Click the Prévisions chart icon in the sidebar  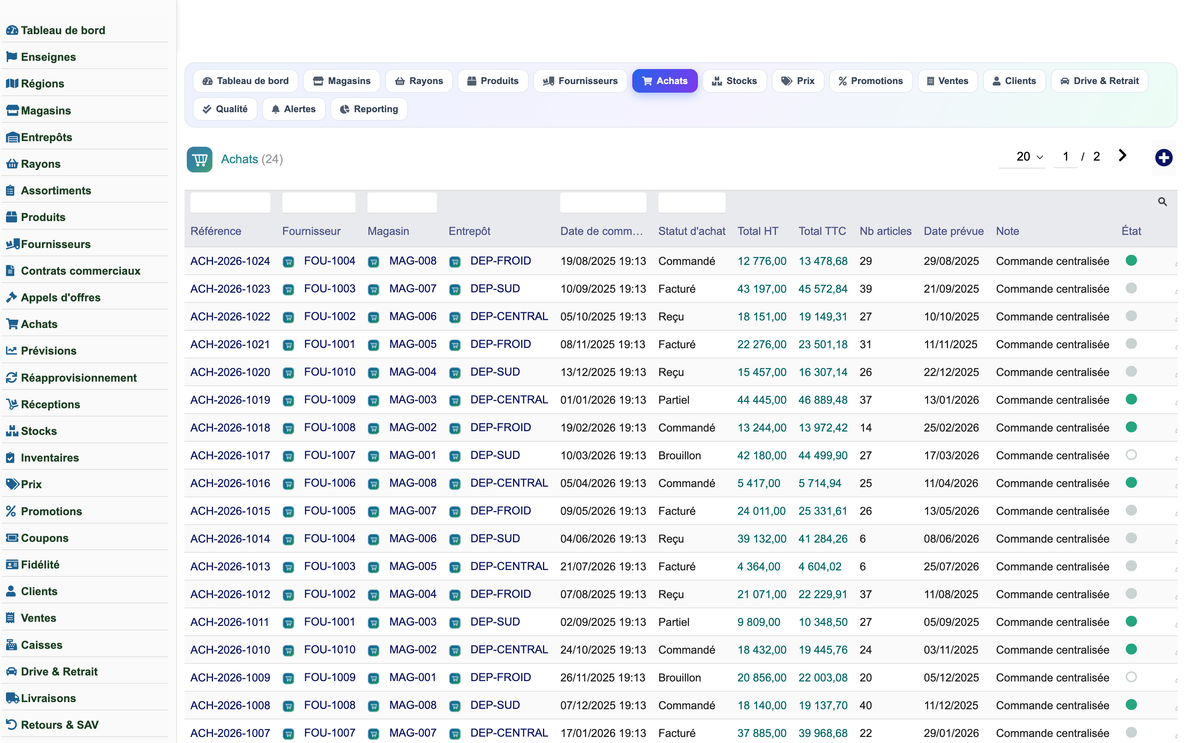coord(12,351)
